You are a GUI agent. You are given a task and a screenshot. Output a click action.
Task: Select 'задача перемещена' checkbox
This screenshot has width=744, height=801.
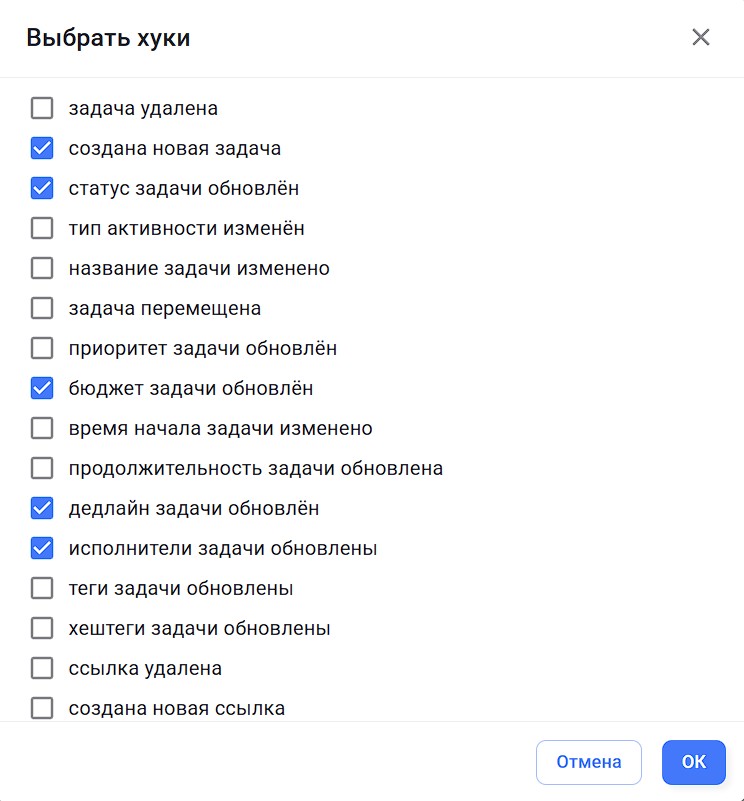(x=42, y=308)
